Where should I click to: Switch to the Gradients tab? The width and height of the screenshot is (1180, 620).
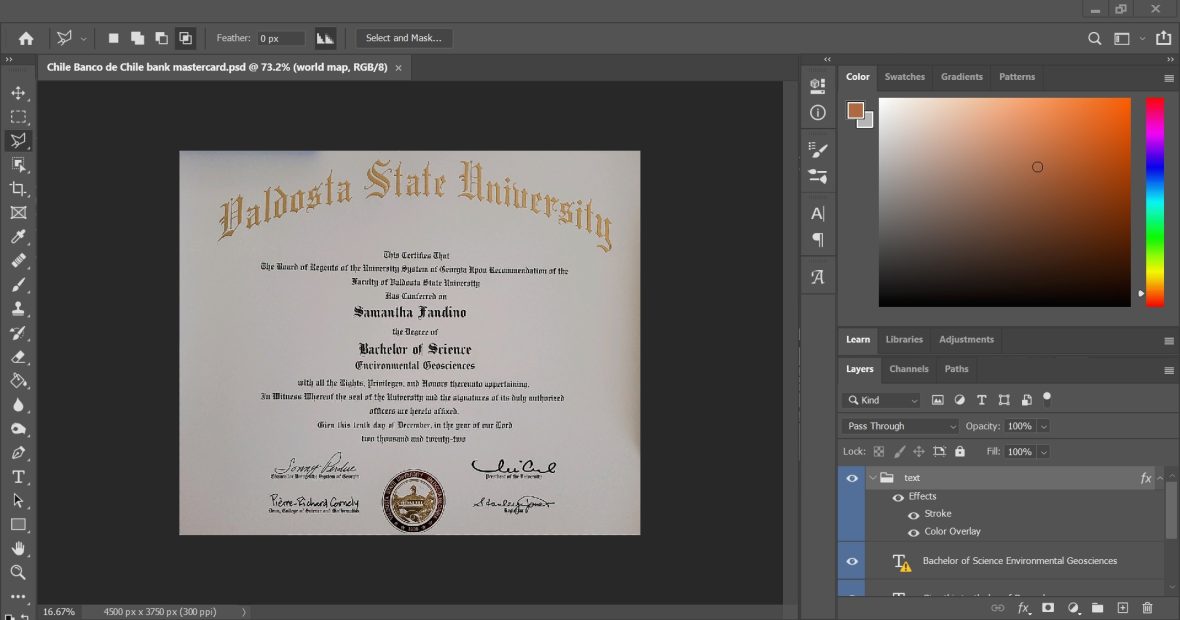click(962, 77)
